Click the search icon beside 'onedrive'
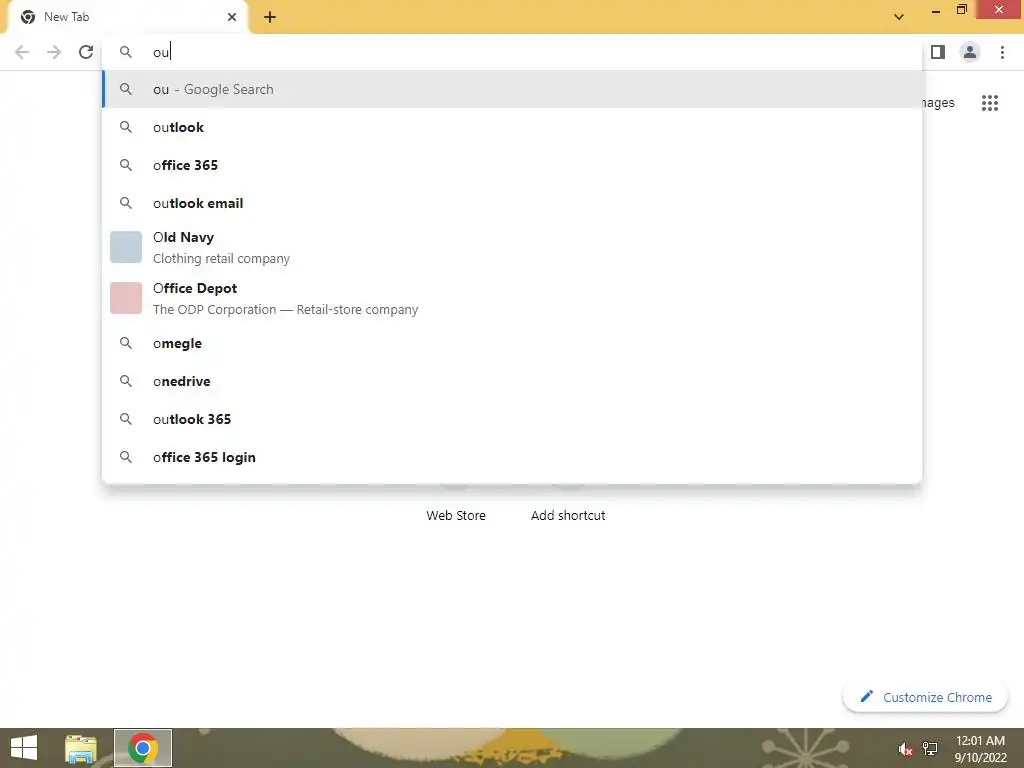The image size is (1024, 768). [126, 381]
